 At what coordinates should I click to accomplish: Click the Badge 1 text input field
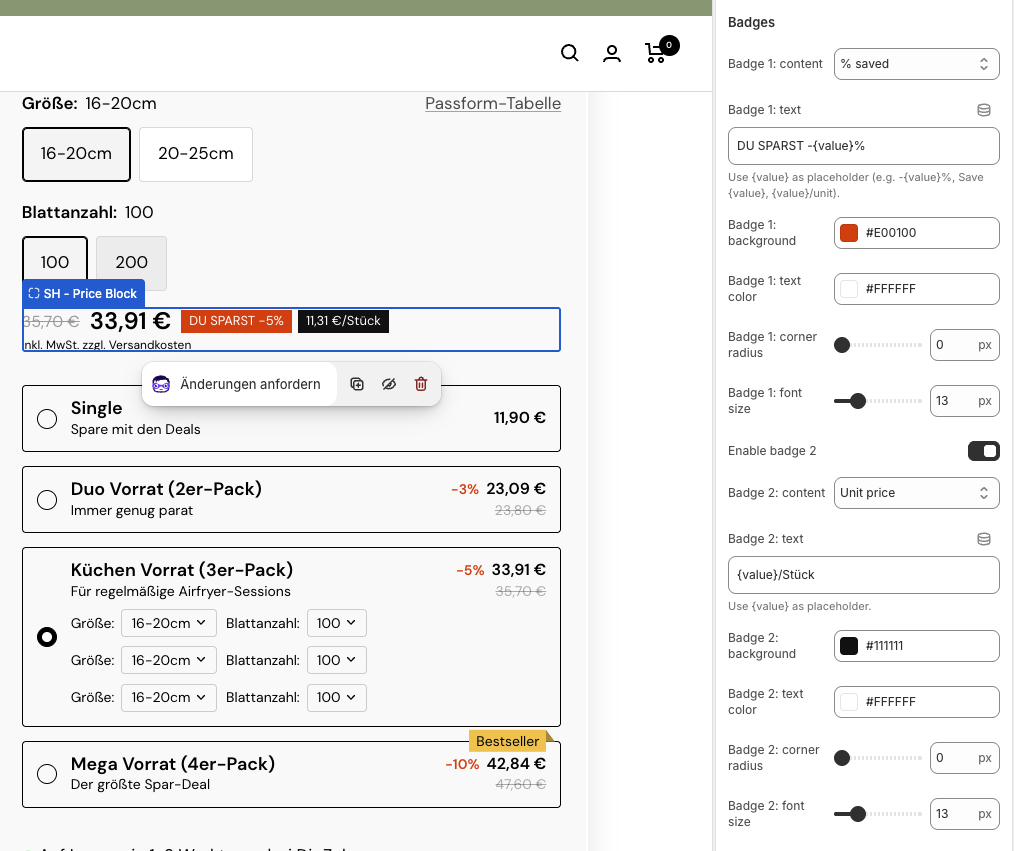pyautogui.click(x=863, y=146)
